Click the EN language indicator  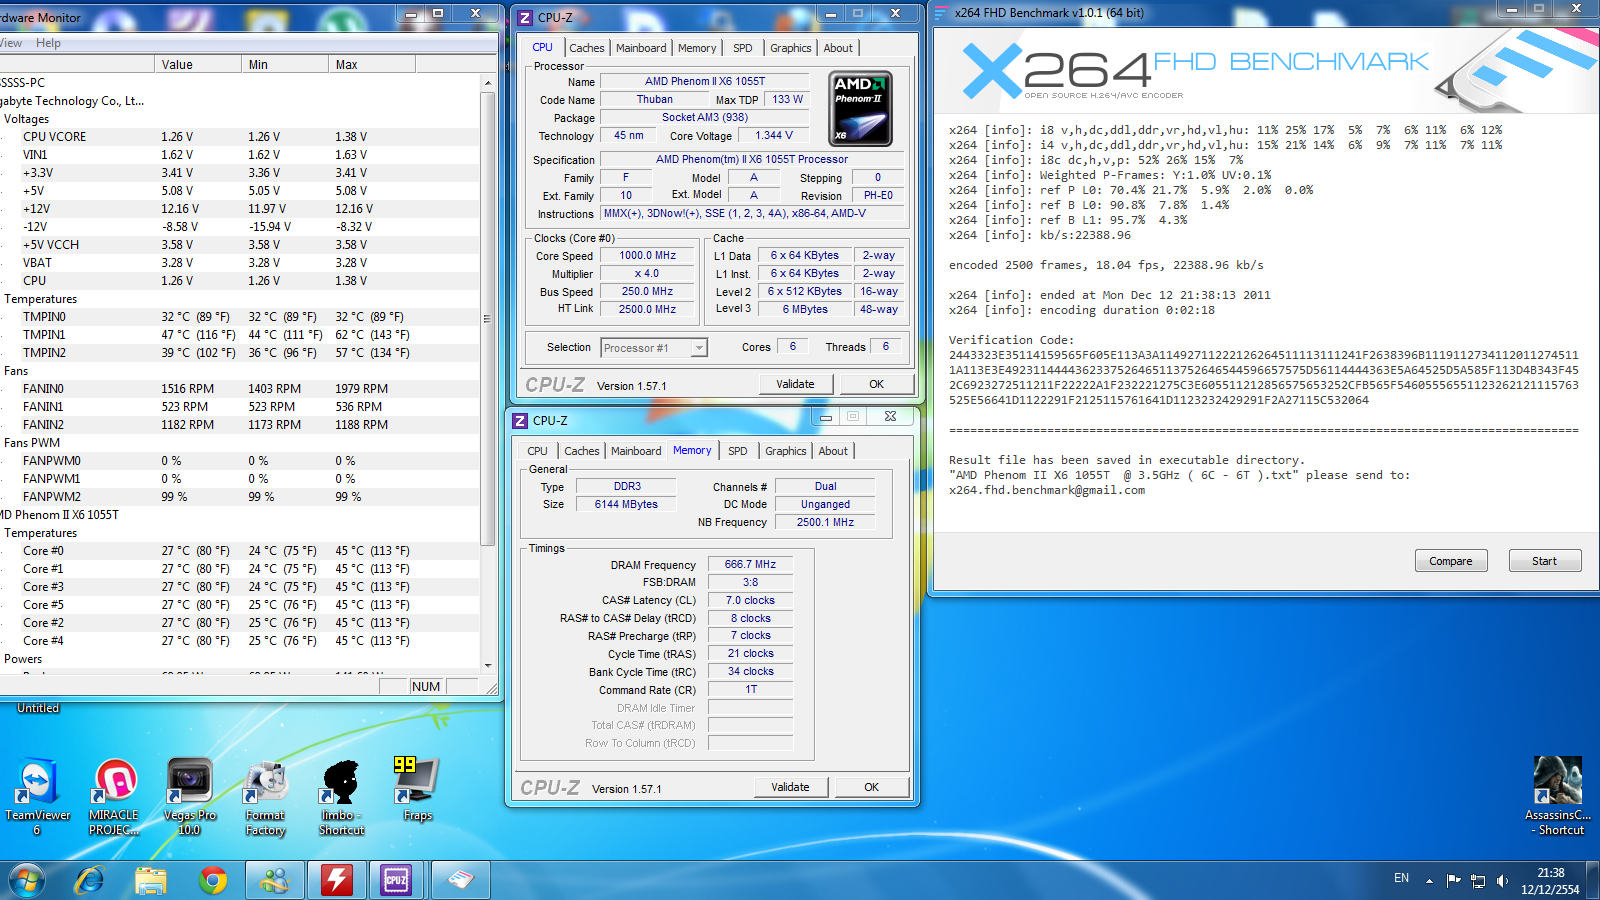[x=1401, y=878]
